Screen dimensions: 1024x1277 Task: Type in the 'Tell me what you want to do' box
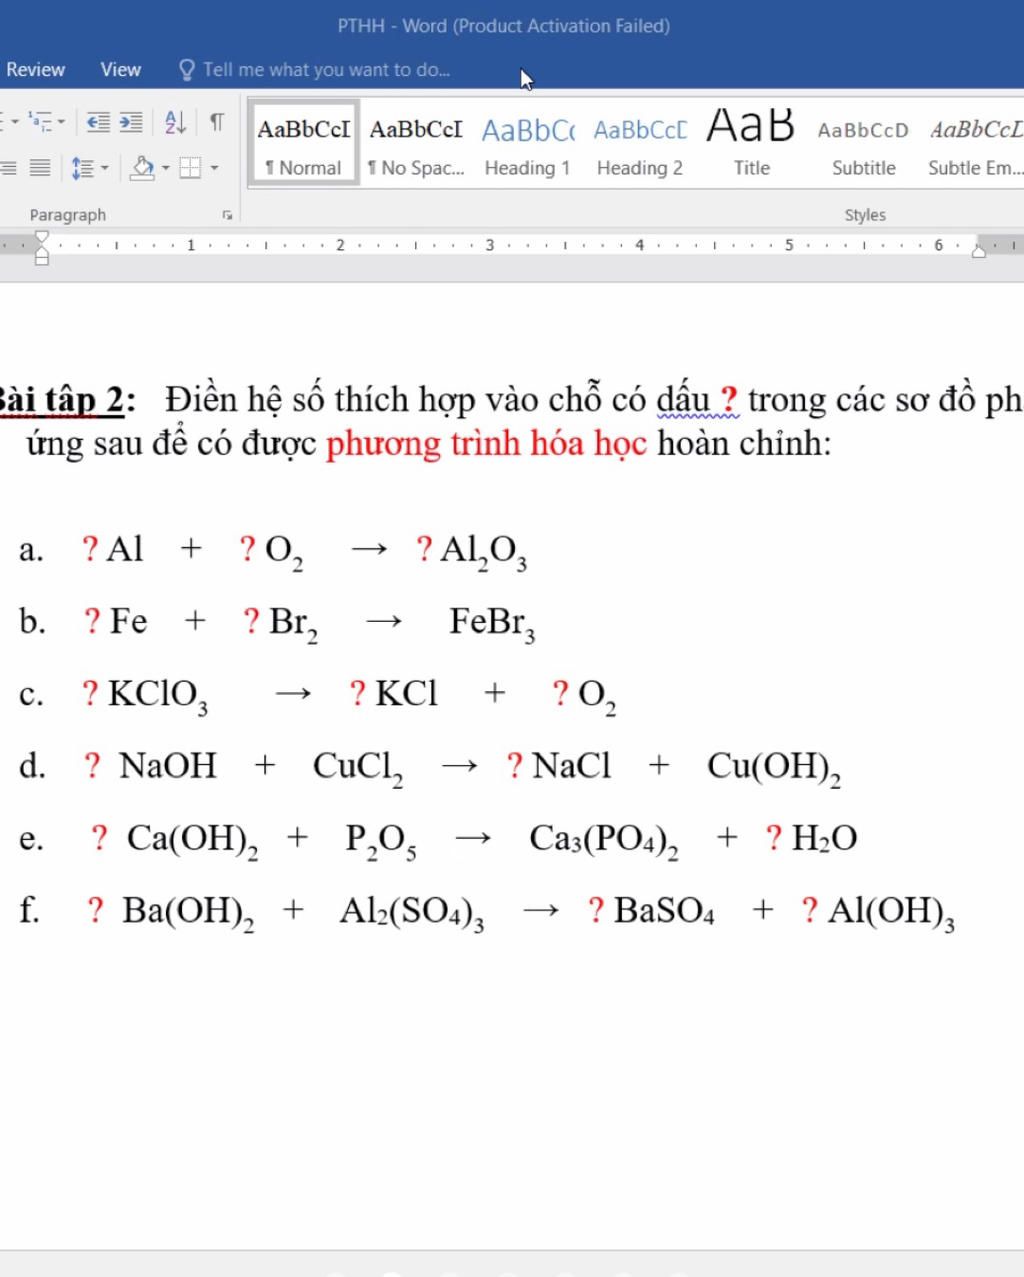coord(326,69)
